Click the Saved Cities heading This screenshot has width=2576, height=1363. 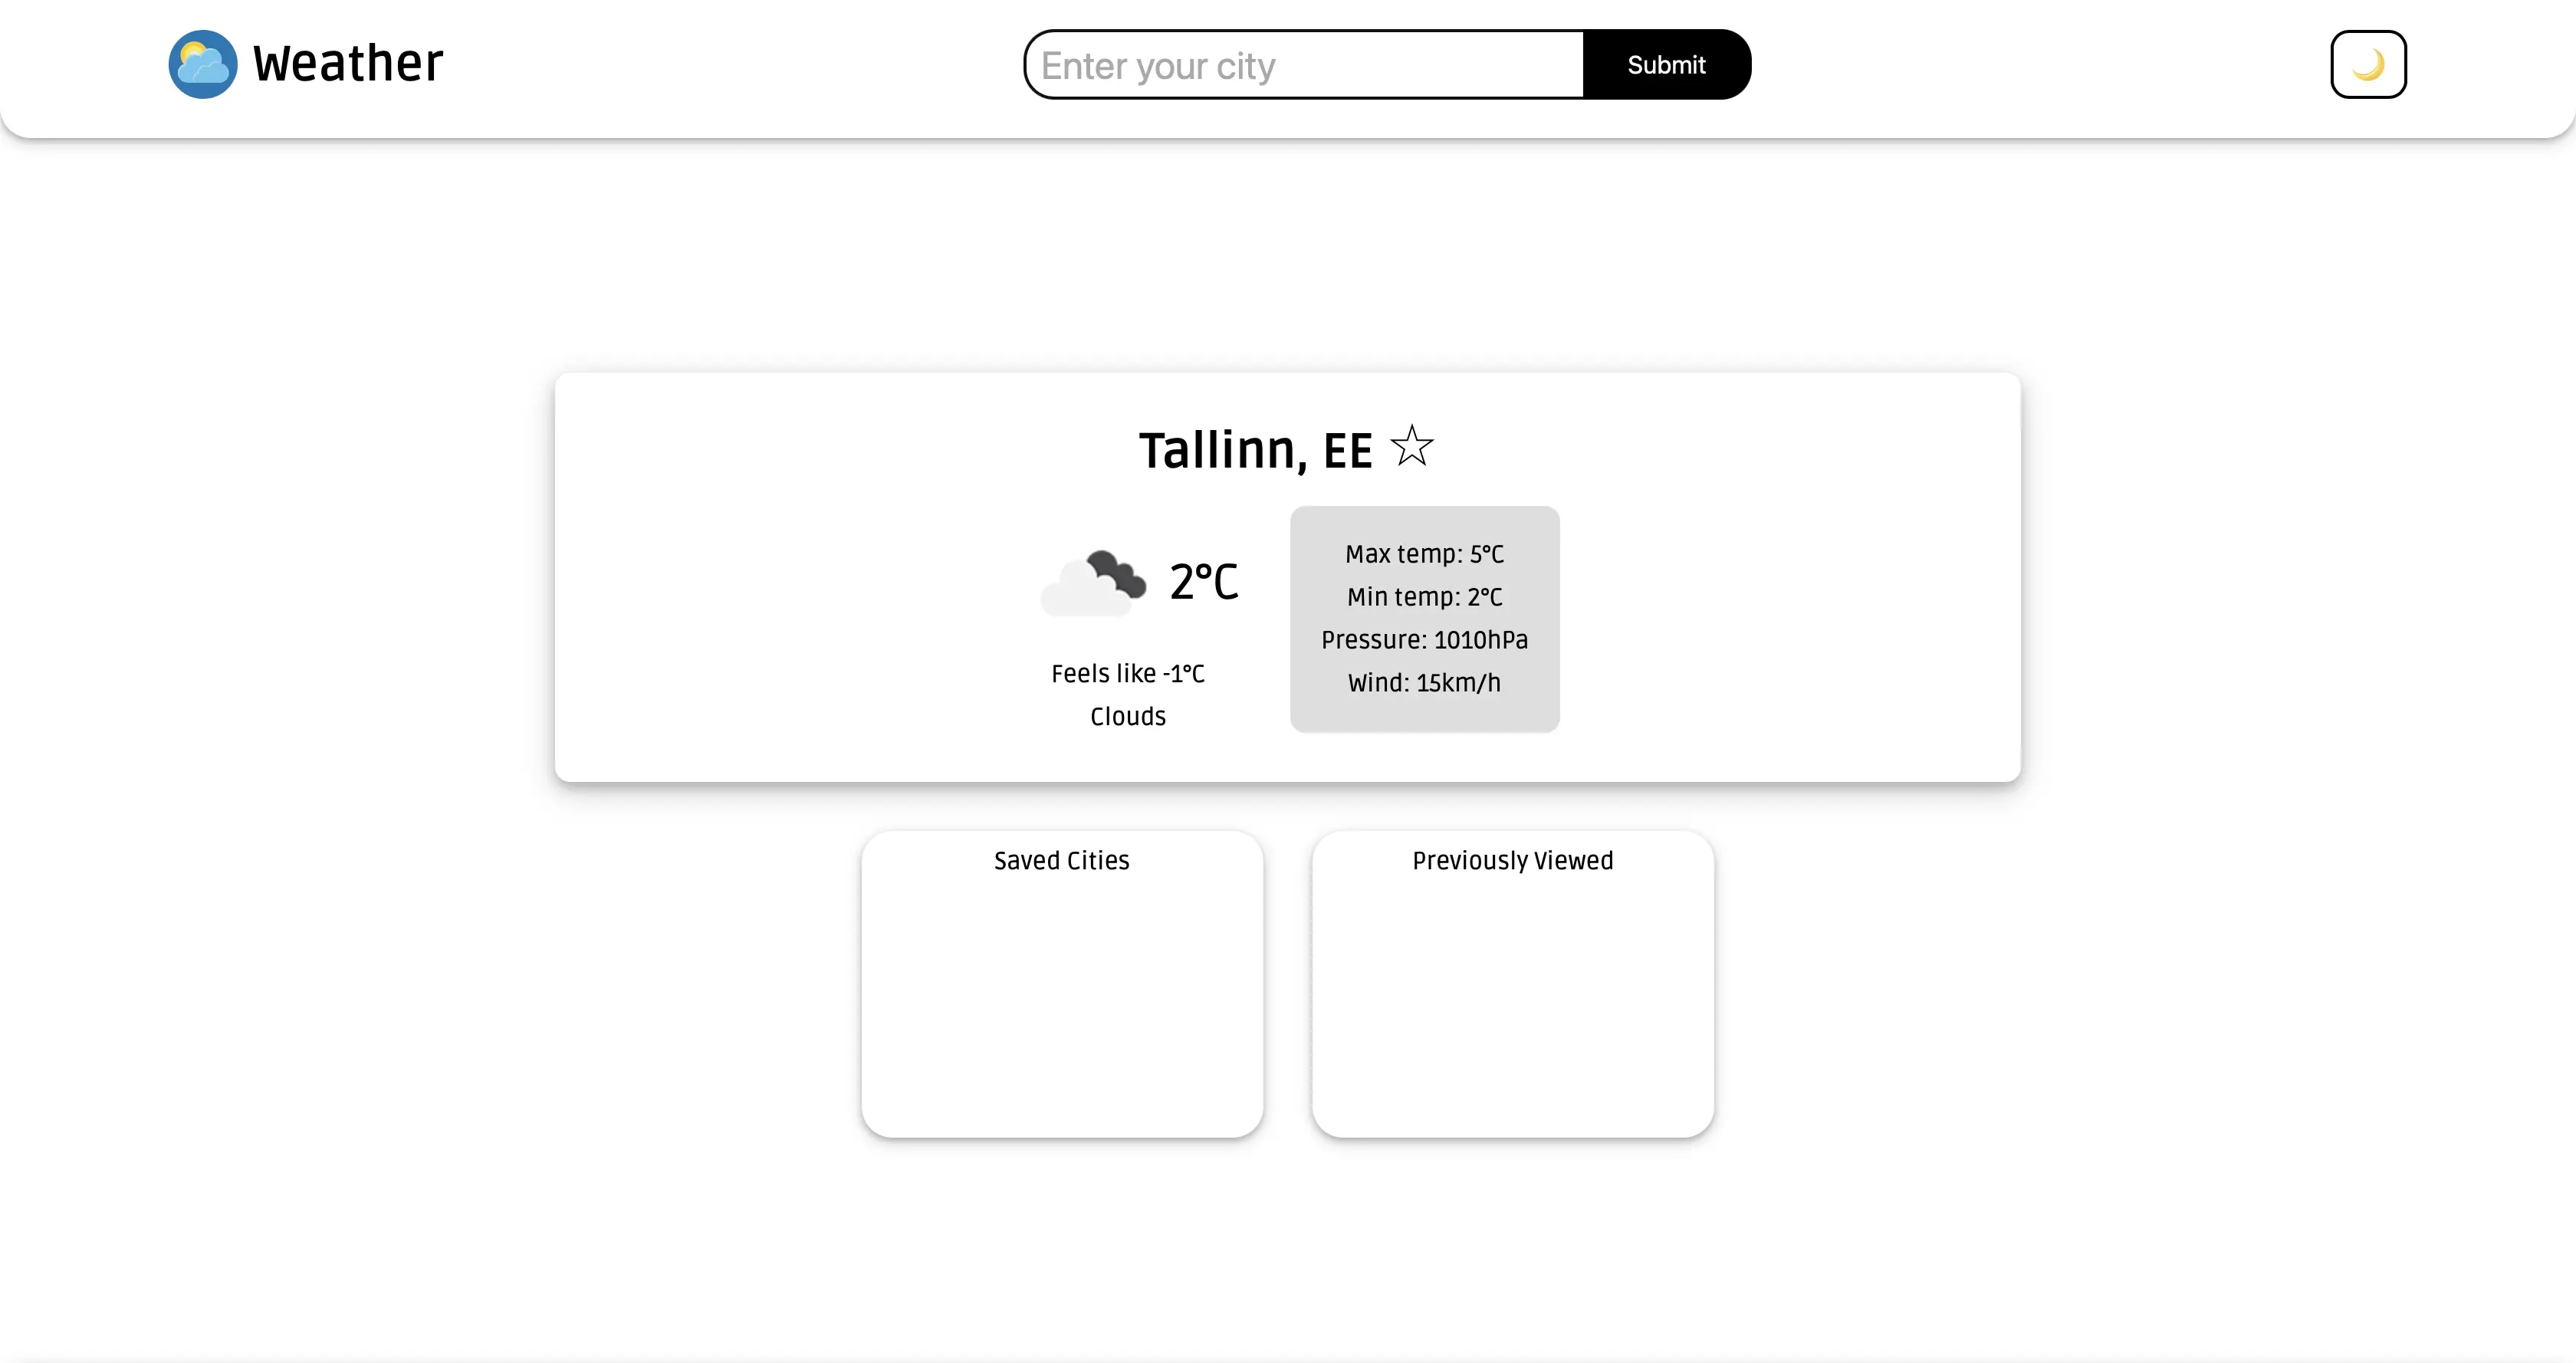click(x=1061, y=861)
